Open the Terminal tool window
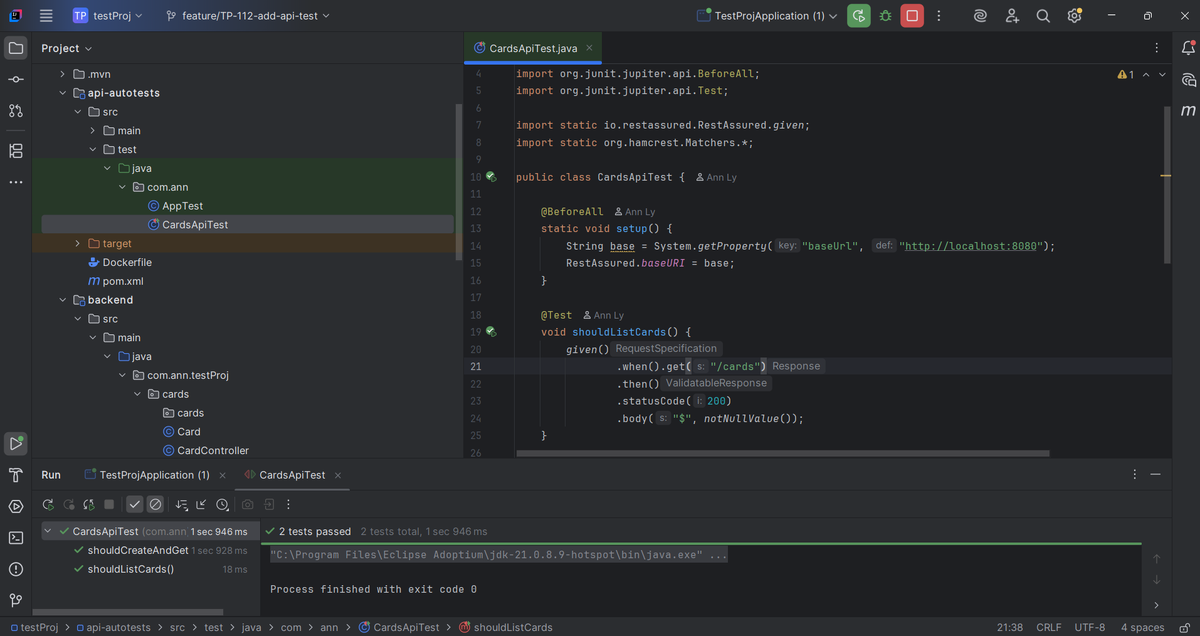This screenshot has height=636, width=1200. (16, 538)
